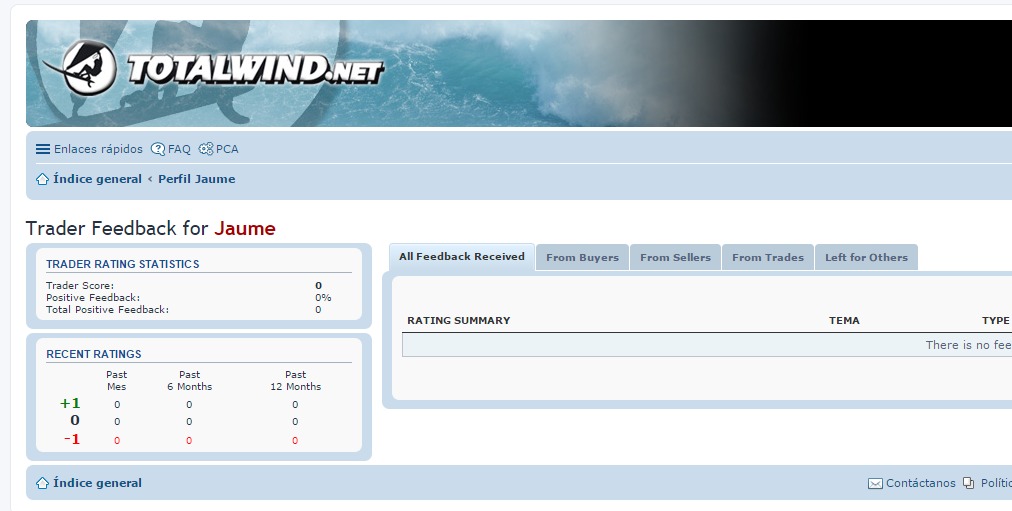This screenshot has height=511, width=1012.
Task: Go to Índice general in footer
Action: (x=97, y=483)
